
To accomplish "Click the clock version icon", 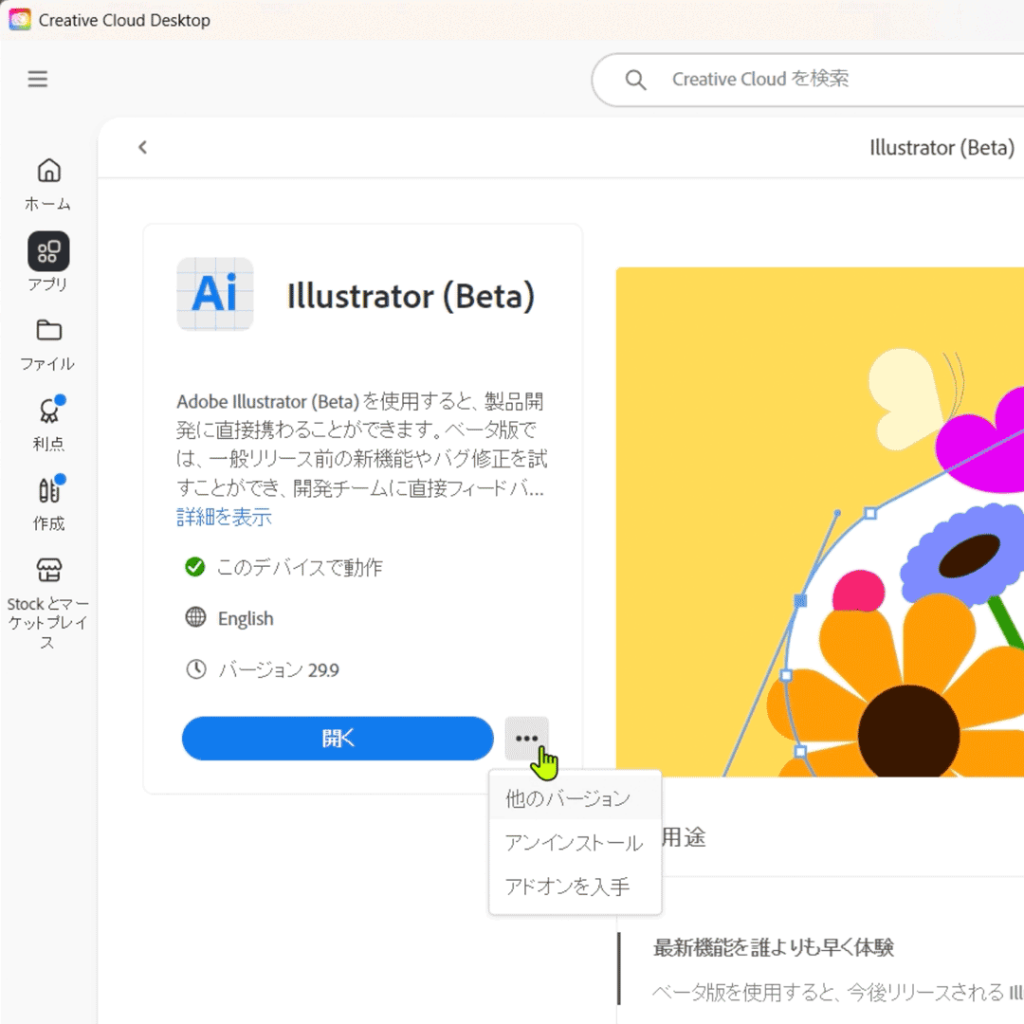I will tap(196, 669).
